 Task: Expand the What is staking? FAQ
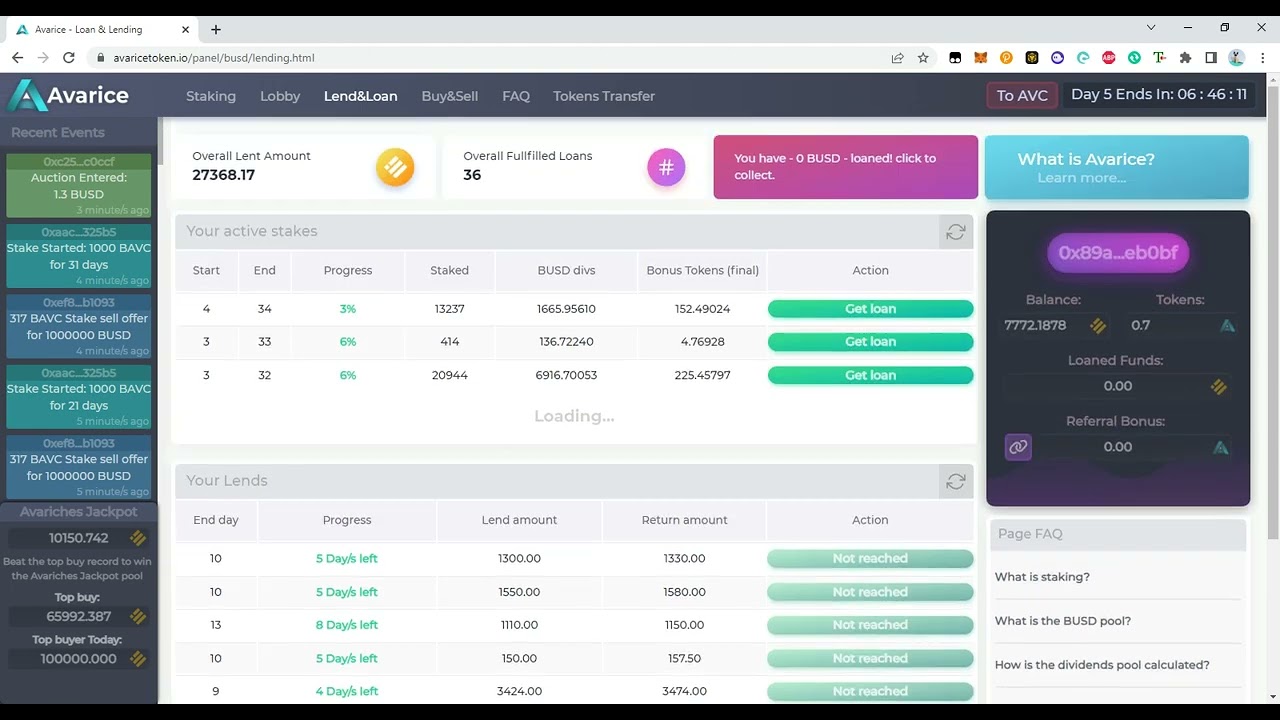pos(1042,577)
